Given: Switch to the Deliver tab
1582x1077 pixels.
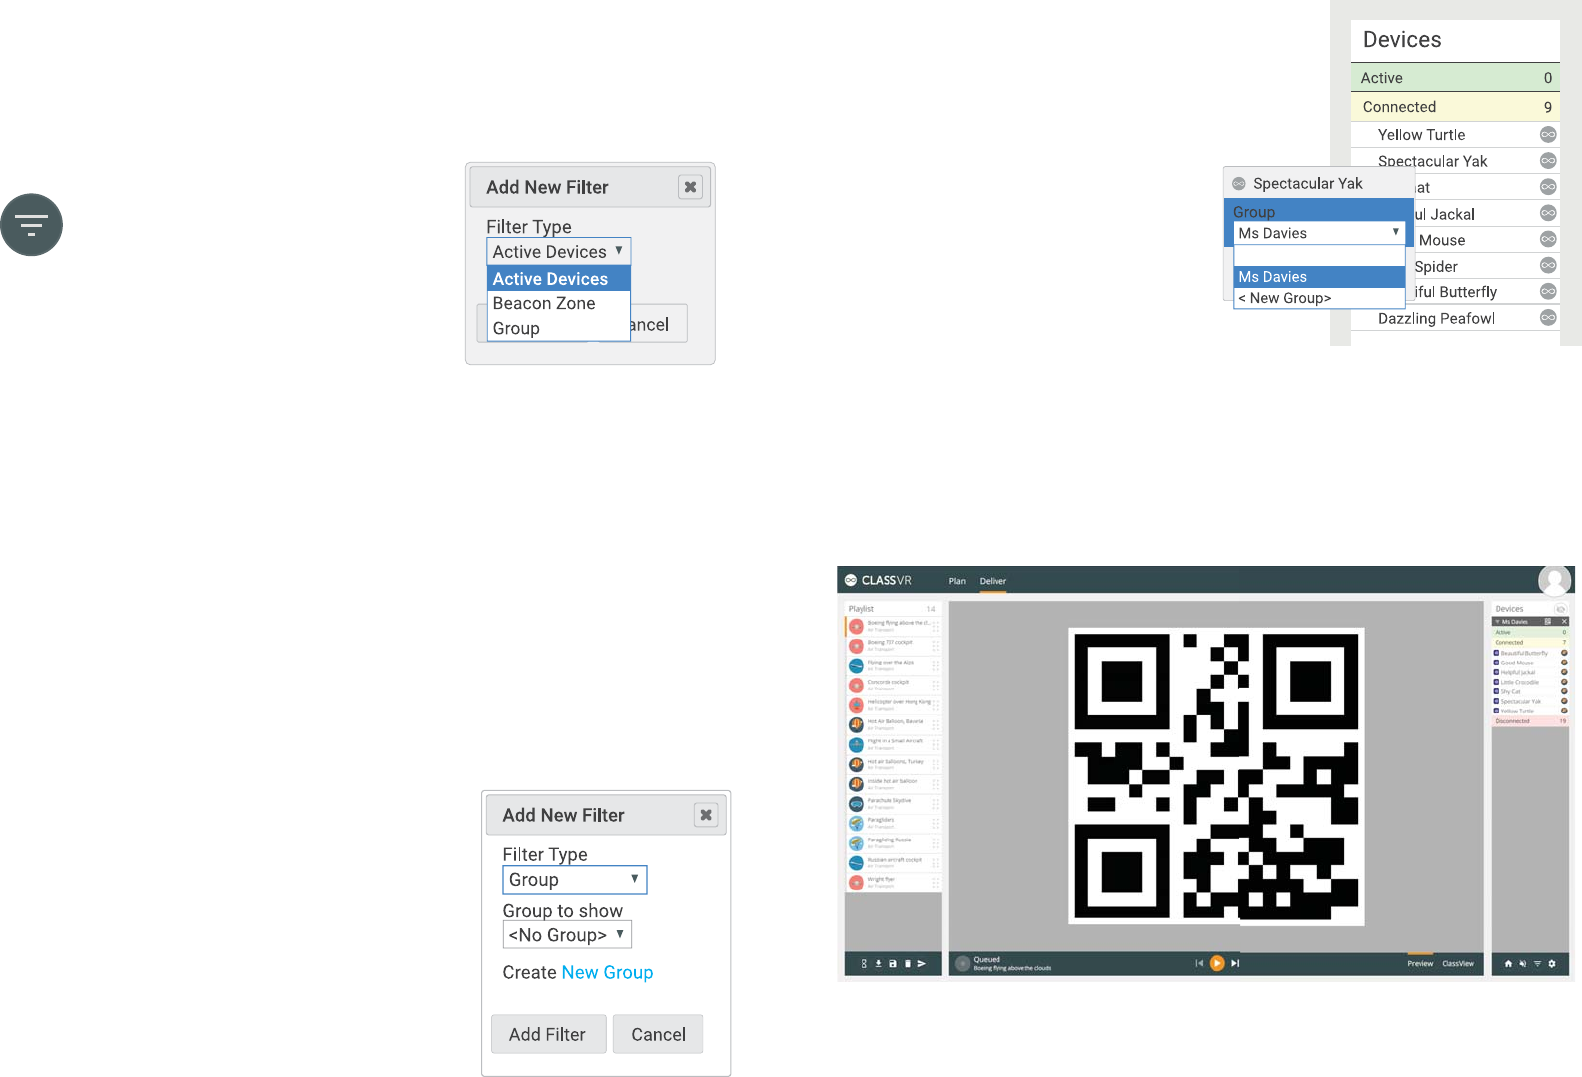Looking at the screenshot, I should [993, 581].
